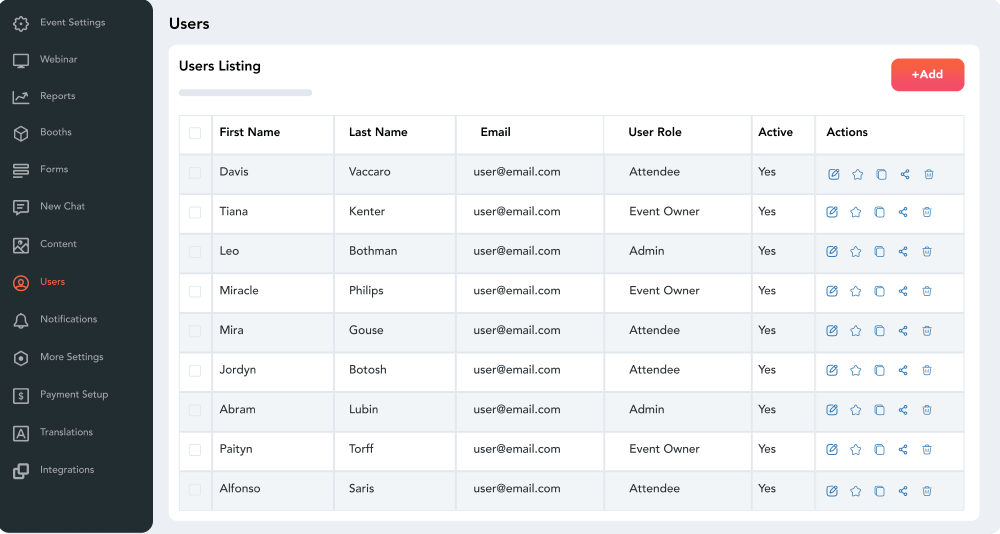The width and height of the screenshot is (1000, 534).
Task: Click trash icon in Alfonso Saris row
Action: 927,491
